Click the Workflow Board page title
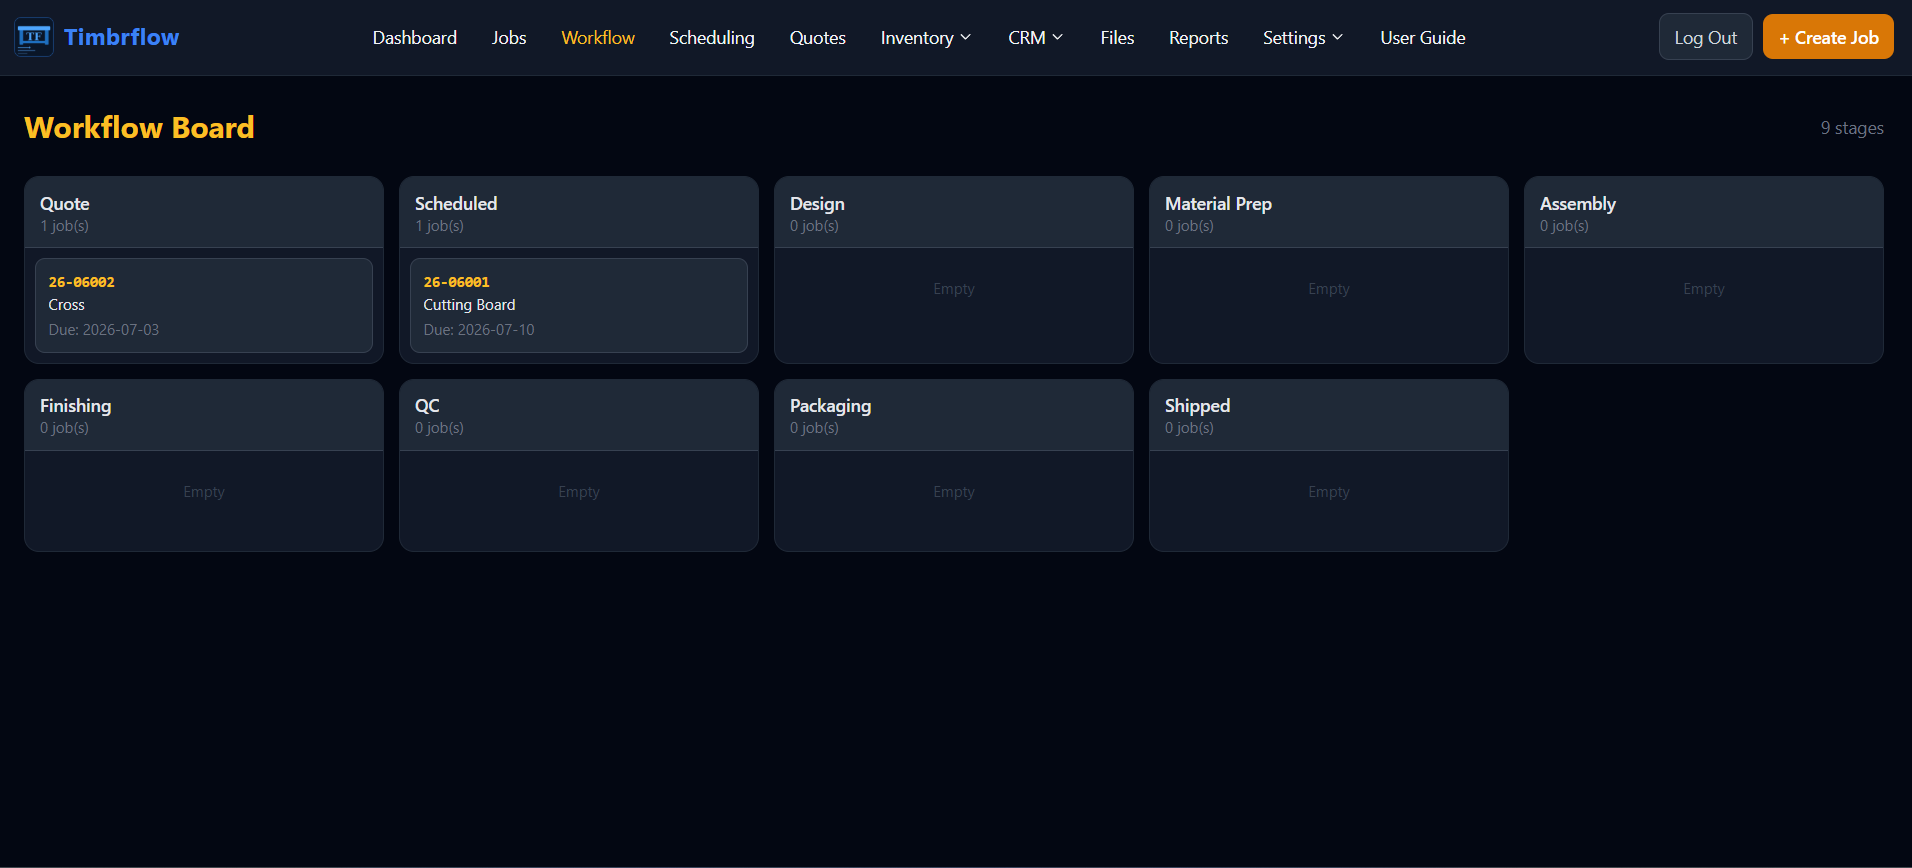This screenshot has height=868, width=1912. pos(139,128)
